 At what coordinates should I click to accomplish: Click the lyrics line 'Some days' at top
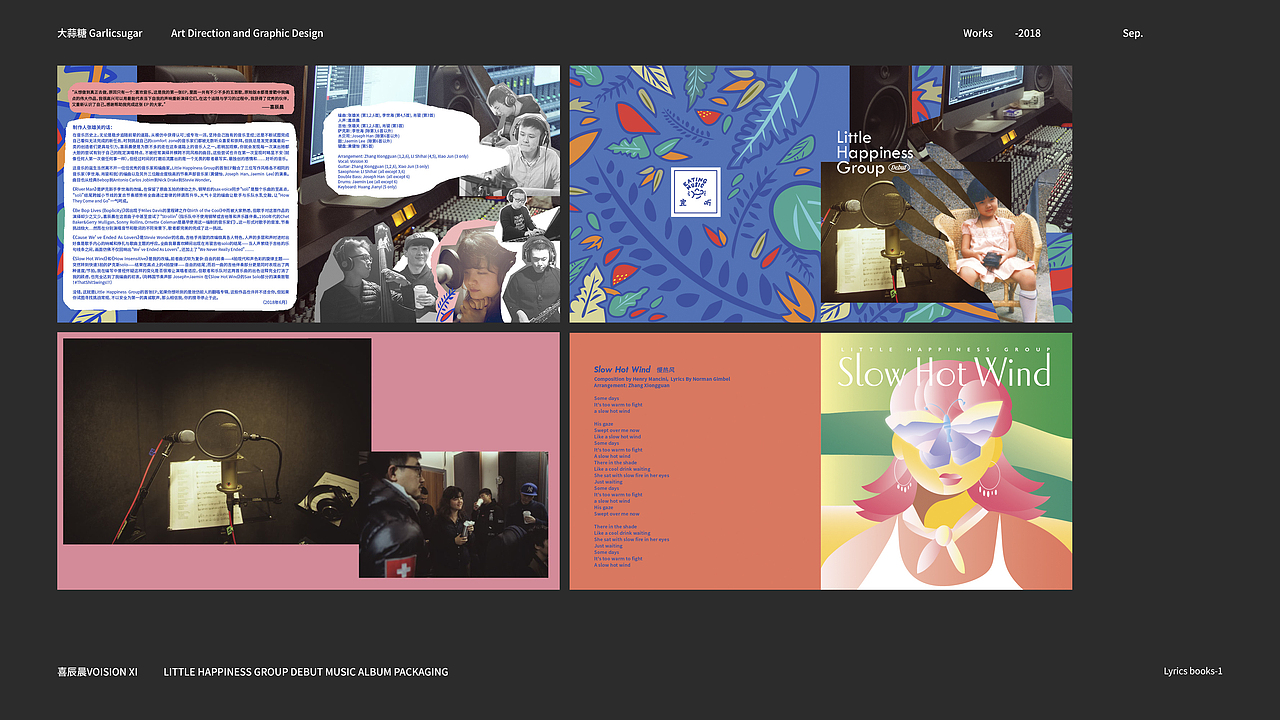[x=607, y=398]
